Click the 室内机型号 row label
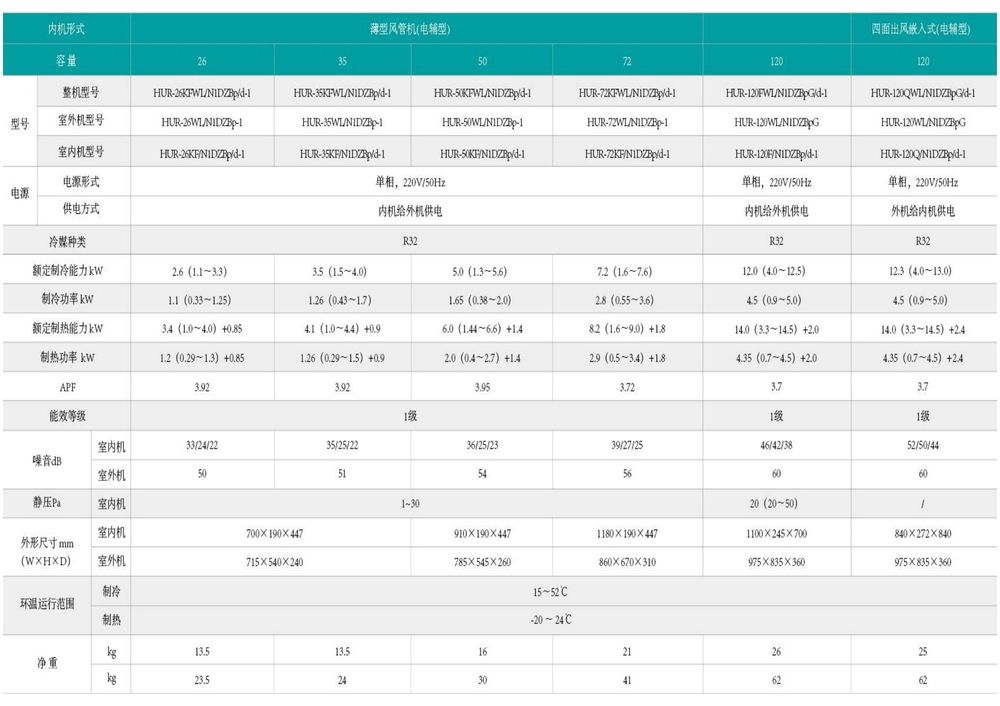Screen dimensions: 1000x706 click(x=80, y=152)
